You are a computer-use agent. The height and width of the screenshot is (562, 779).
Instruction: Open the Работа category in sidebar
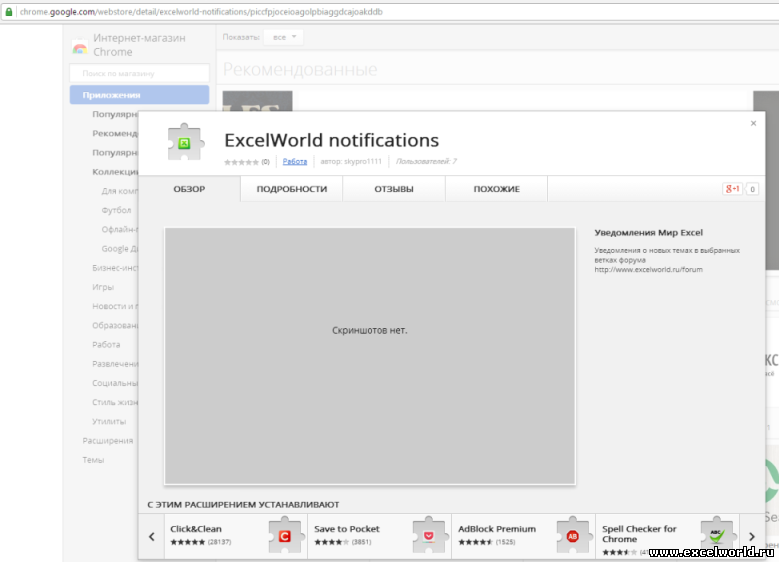click(106, 345)
